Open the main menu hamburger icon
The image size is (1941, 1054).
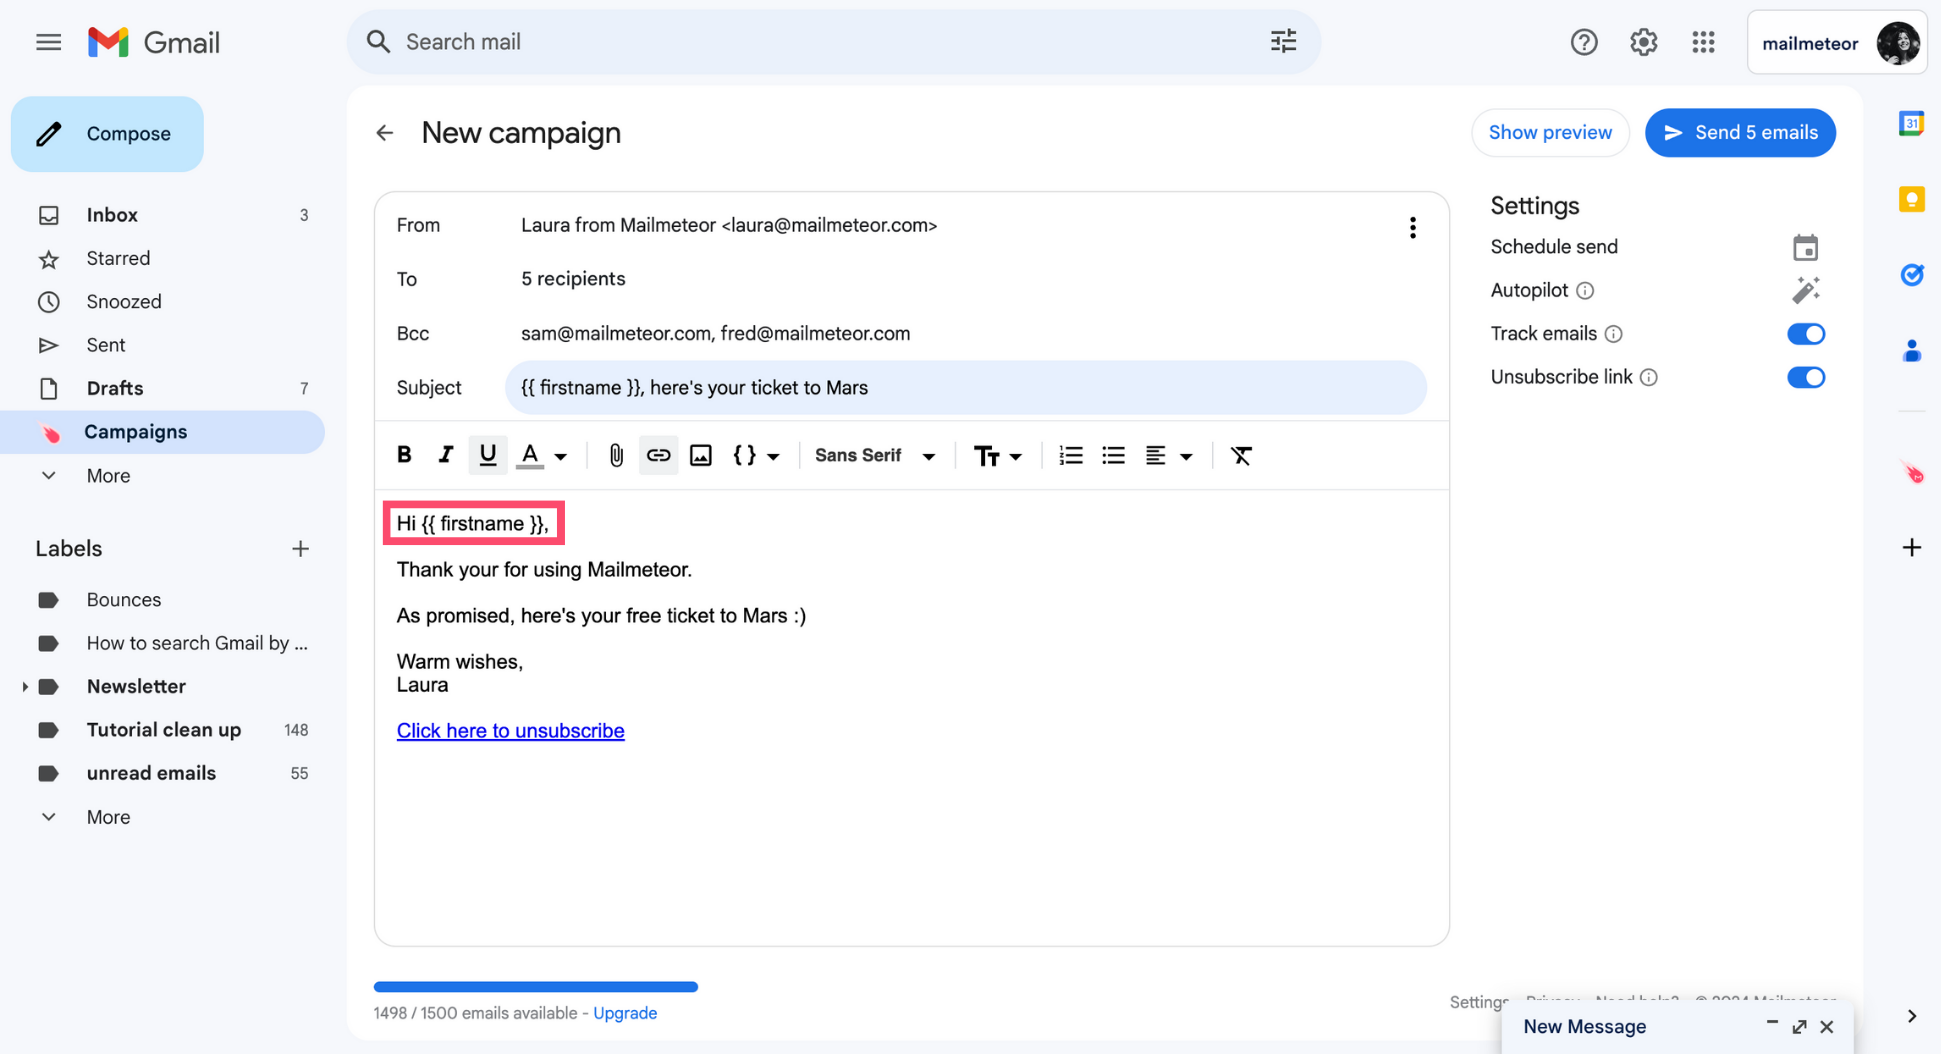tap(48, 42)
